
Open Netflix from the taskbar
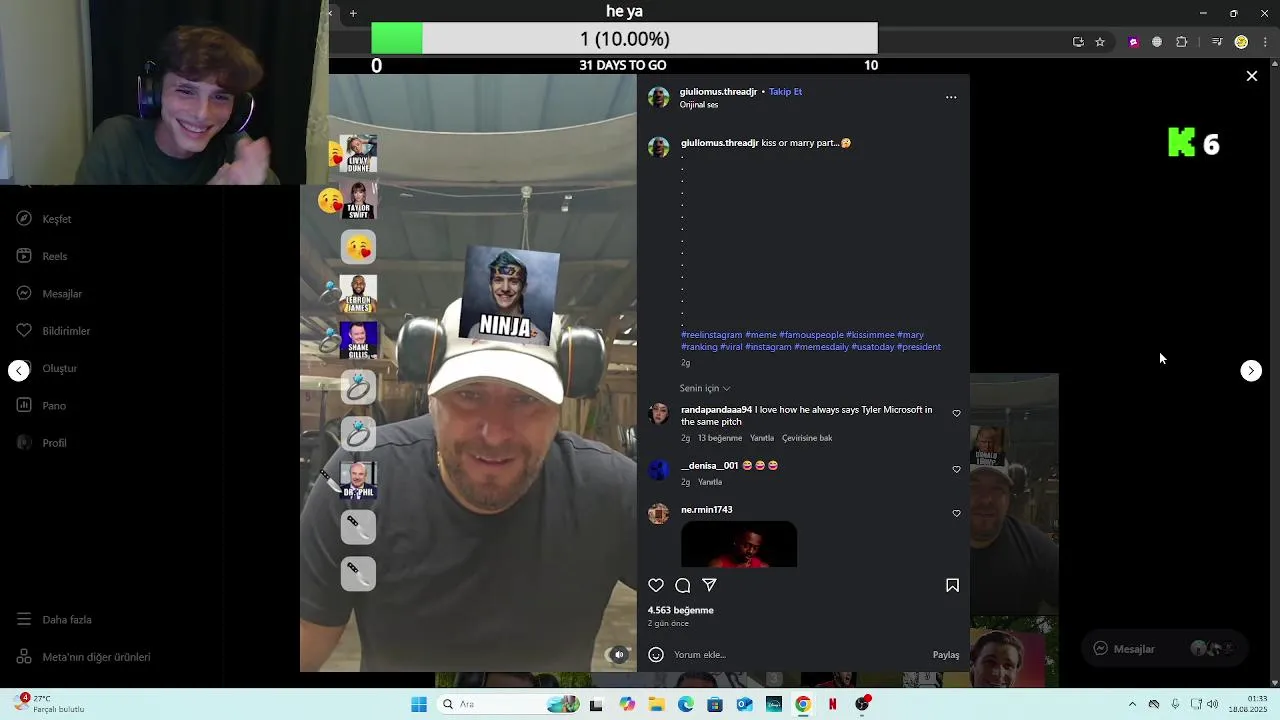click(x=832, y=704)
